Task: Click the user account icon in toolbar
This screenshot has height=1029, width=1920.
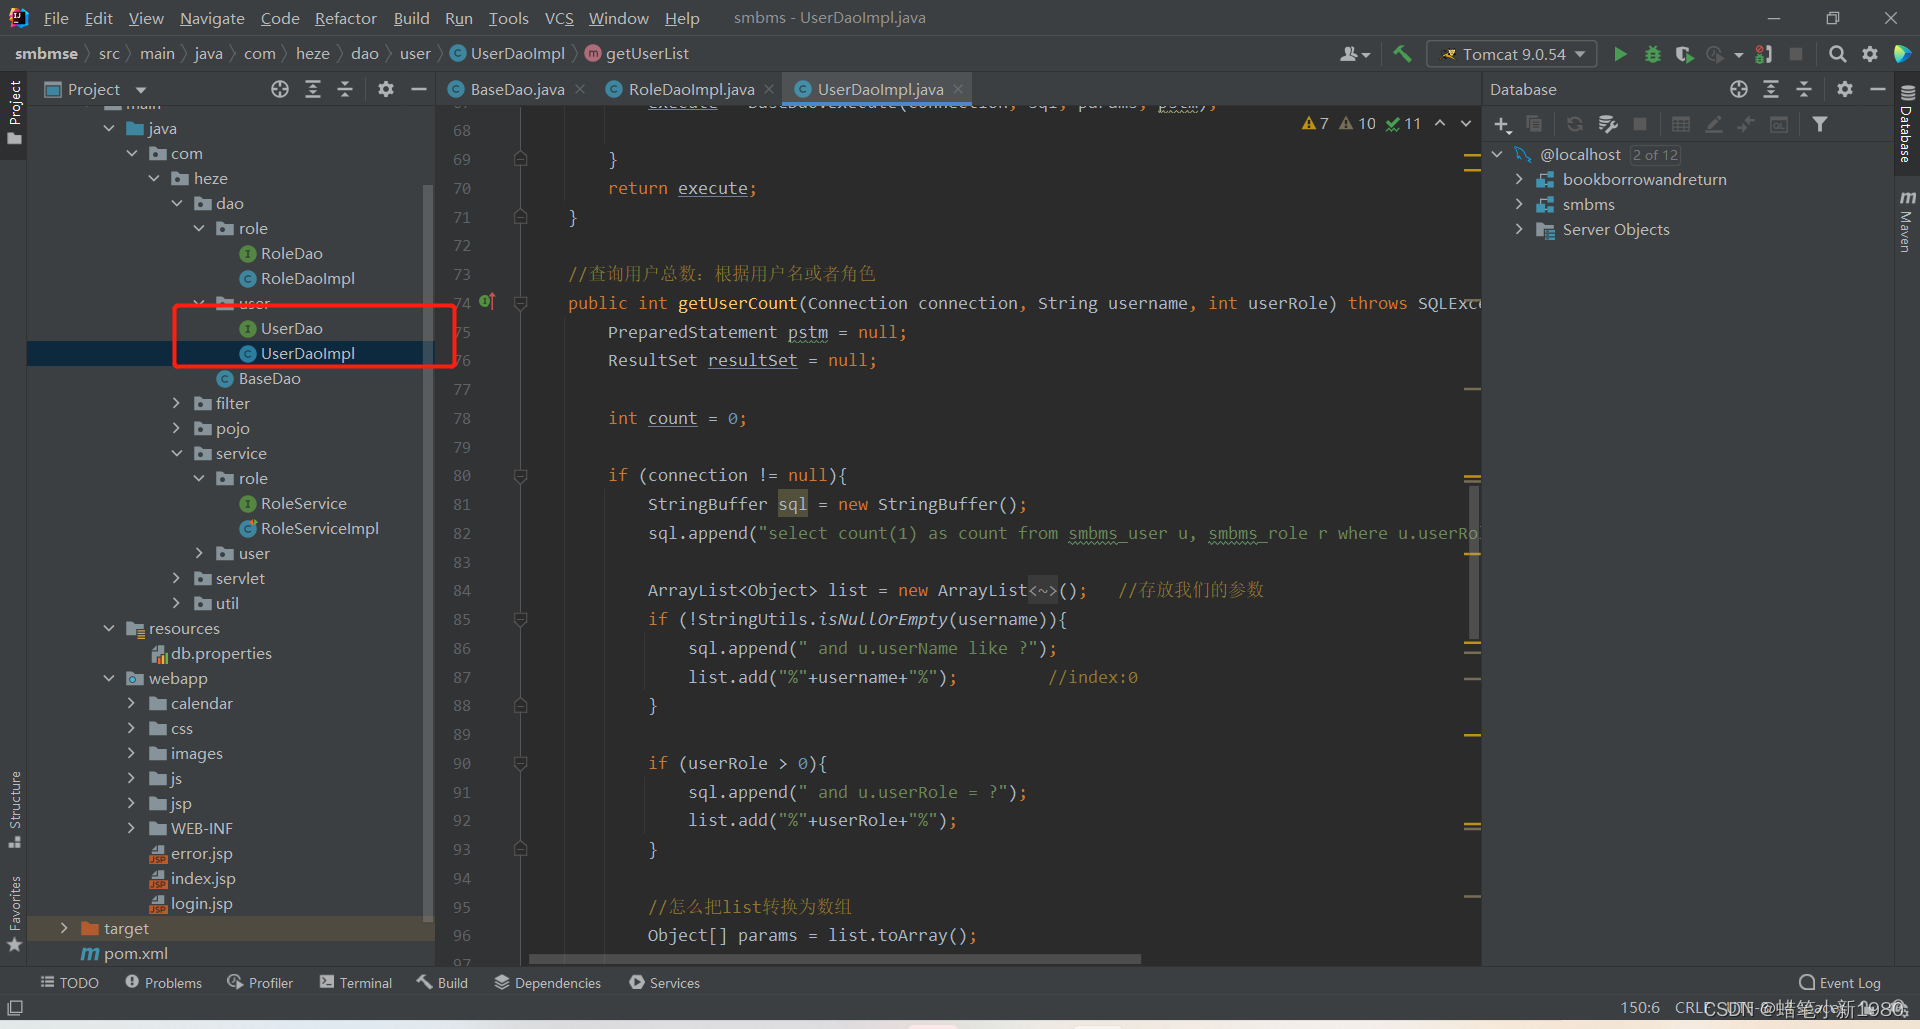Action: 1354,54
